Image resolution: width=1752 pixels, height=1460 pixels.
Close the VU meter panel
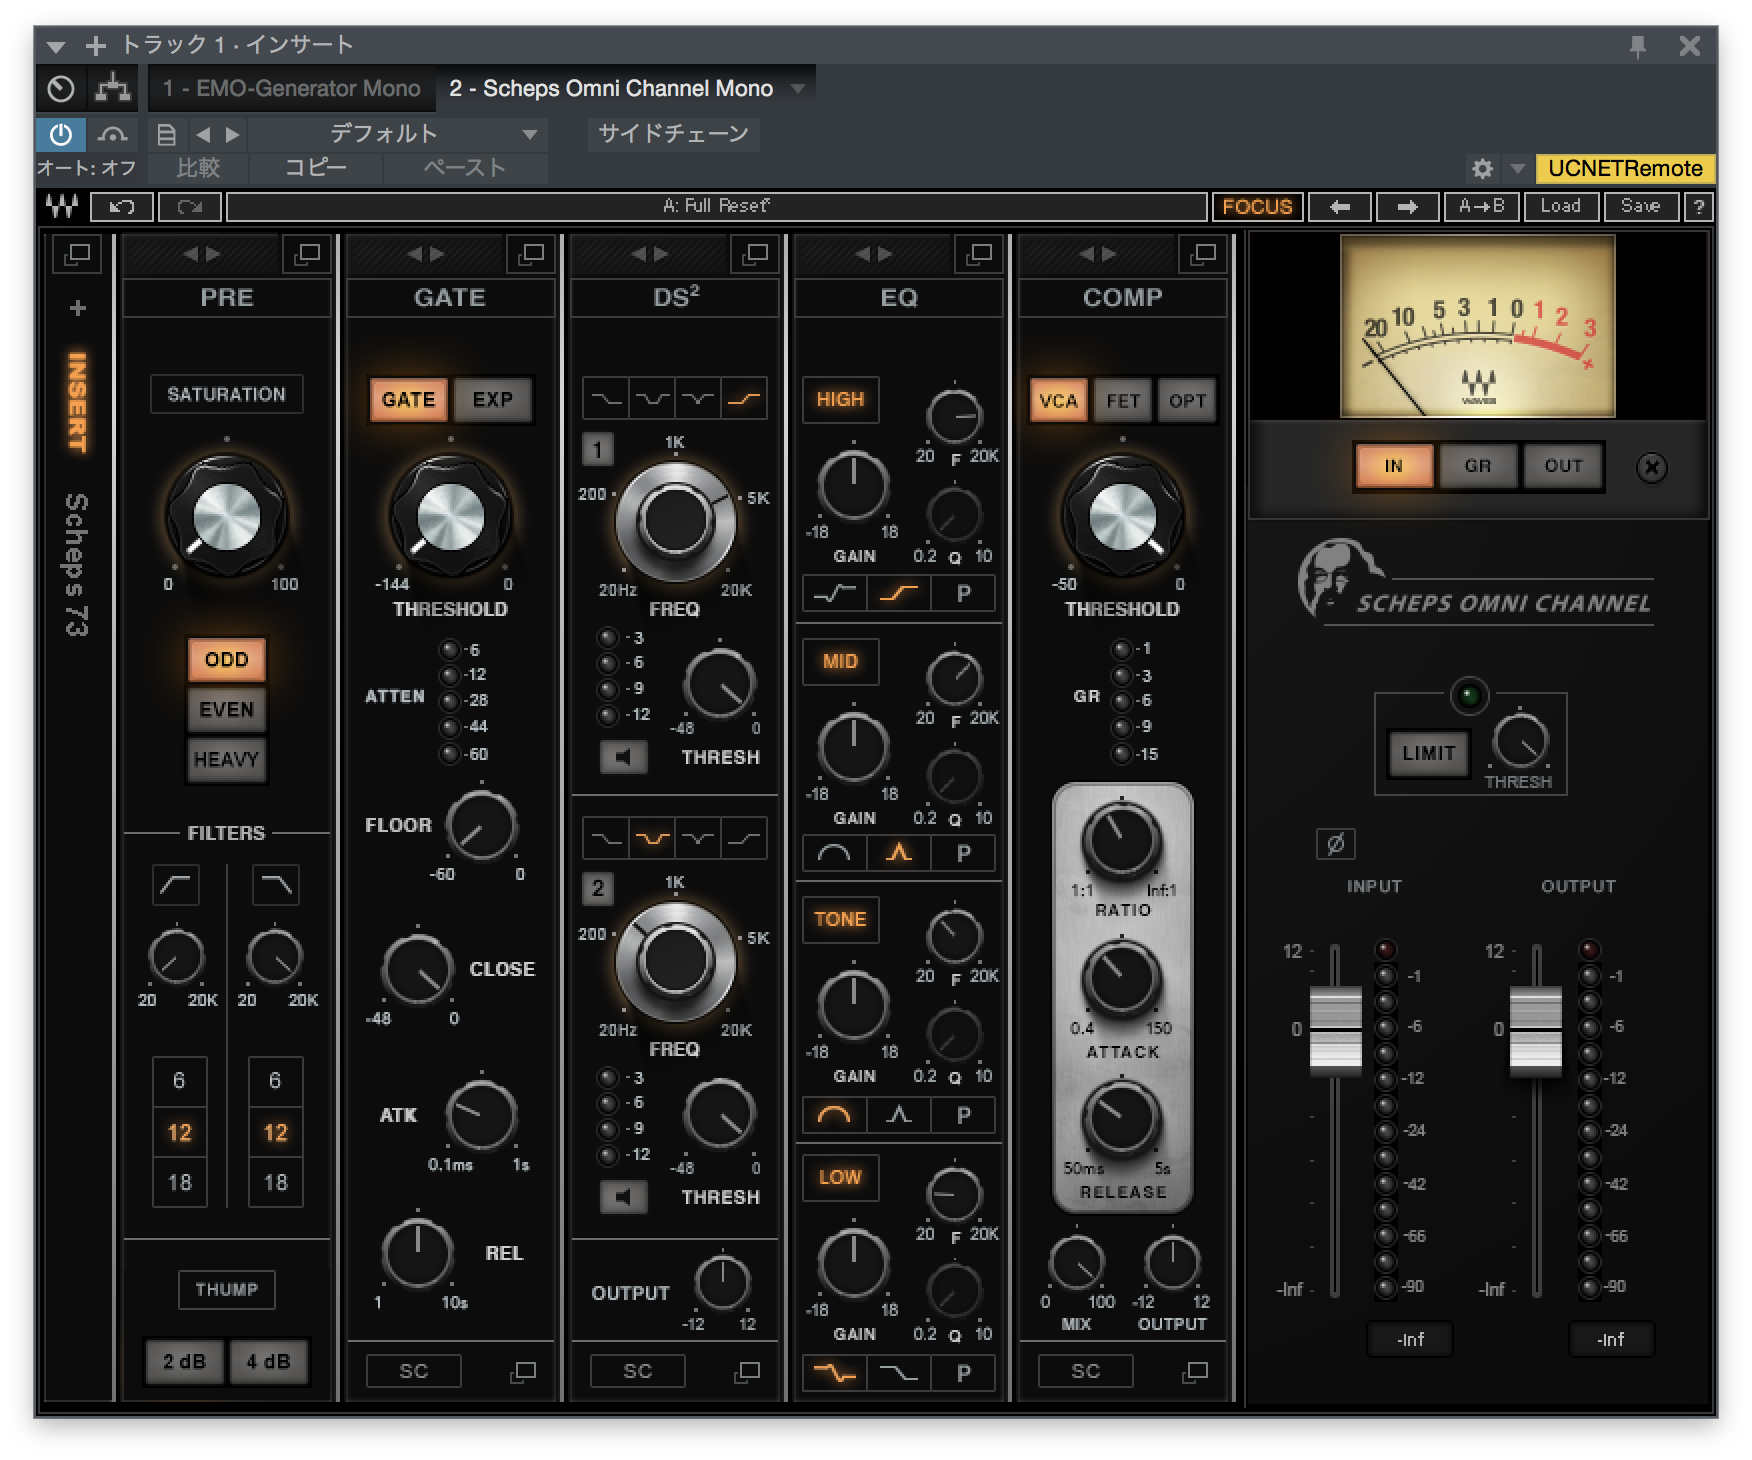click(x=1651, y=467)
